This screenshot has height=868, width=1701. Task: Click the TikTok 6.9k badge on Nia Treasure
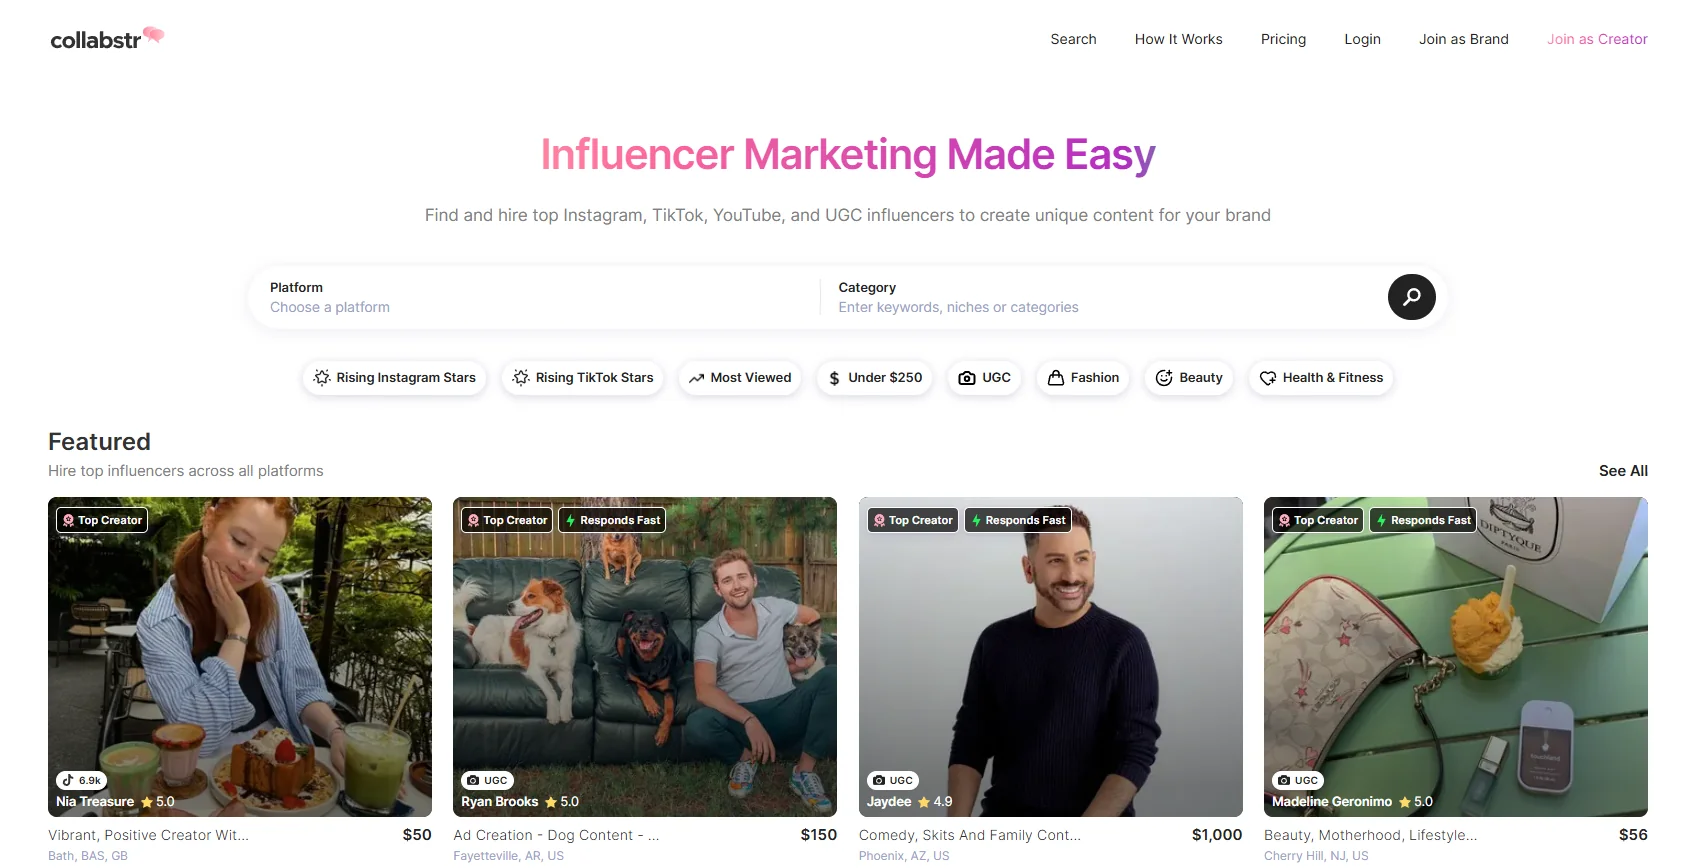click(x=81, y=780)
